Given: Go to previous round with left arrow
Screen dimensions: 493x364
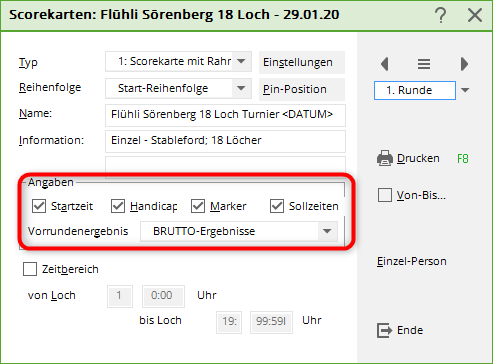Looking at the screenshot, I should pyautogui.click(x=385, y=64).
